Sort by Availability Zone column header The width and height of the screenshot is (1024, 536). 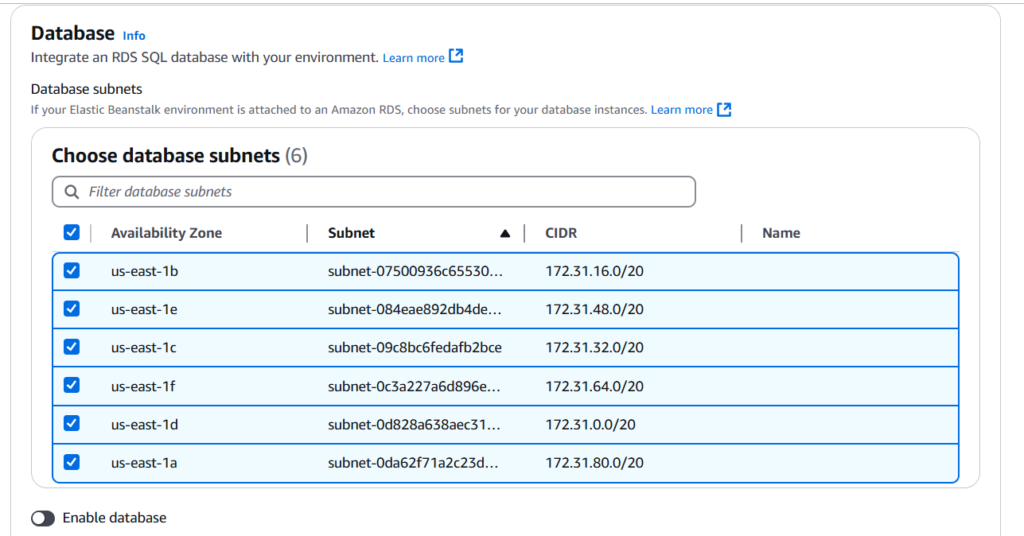[x=166, y=233]
